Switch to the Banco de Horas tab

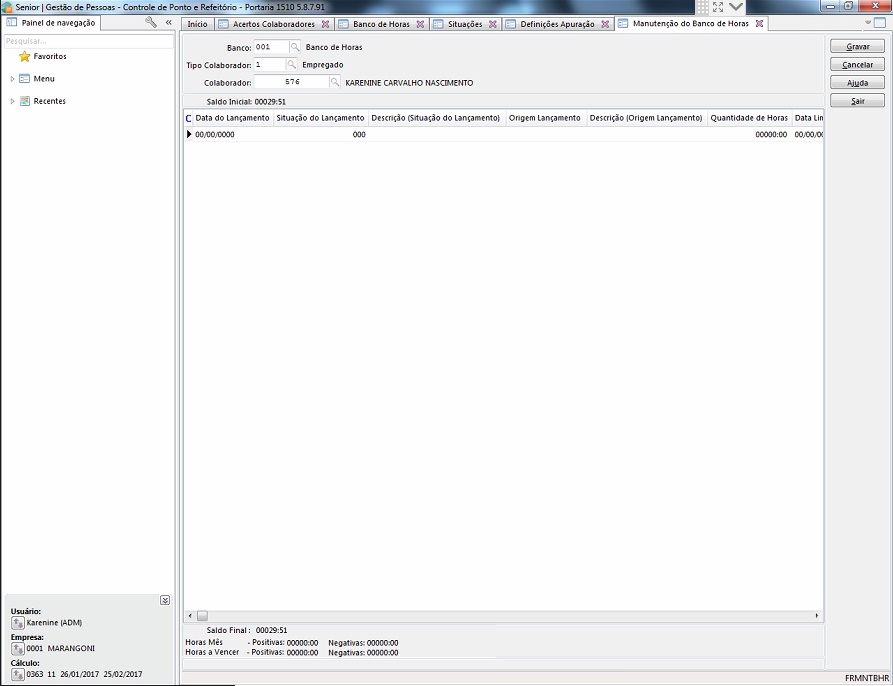(380, 24)
